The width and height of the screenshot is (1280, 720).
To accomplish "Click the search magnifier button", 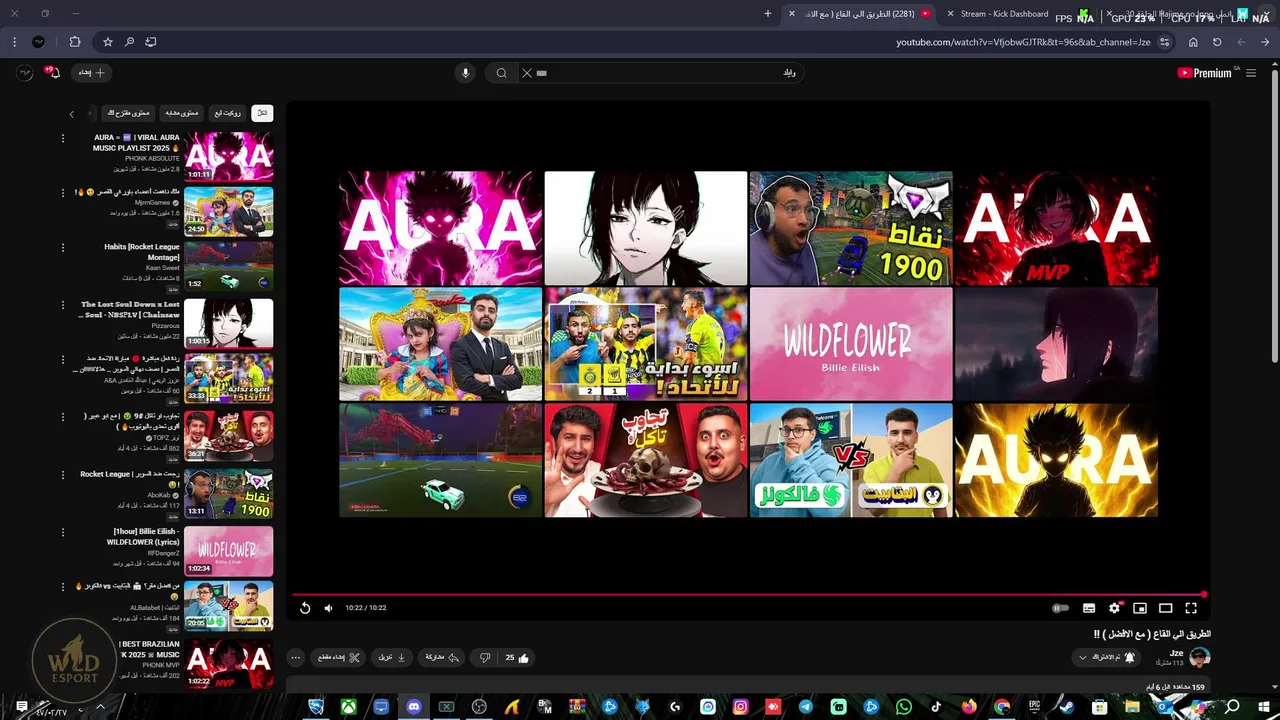I will [502, 73].
